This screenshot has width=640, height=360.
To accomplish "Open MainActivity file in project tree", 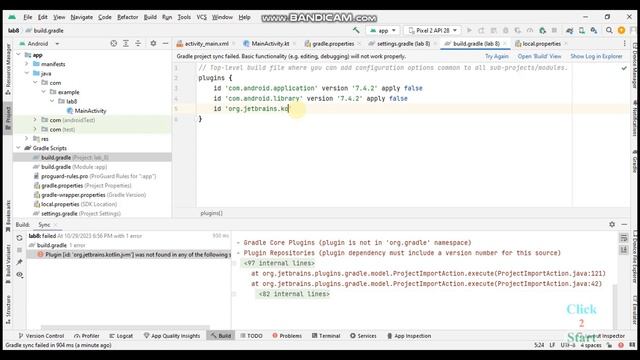I will [x=90, y=111].
